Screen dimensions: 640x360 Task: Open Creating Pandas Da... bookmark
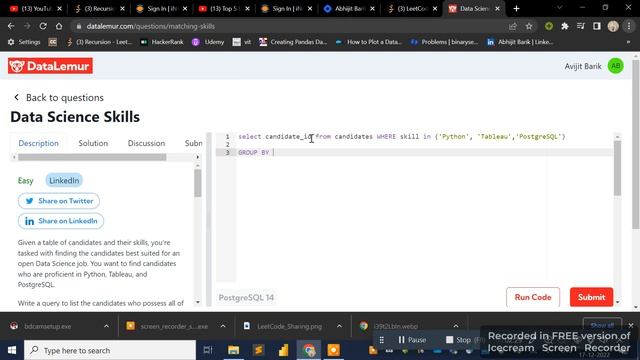click(x=293, y=42)
